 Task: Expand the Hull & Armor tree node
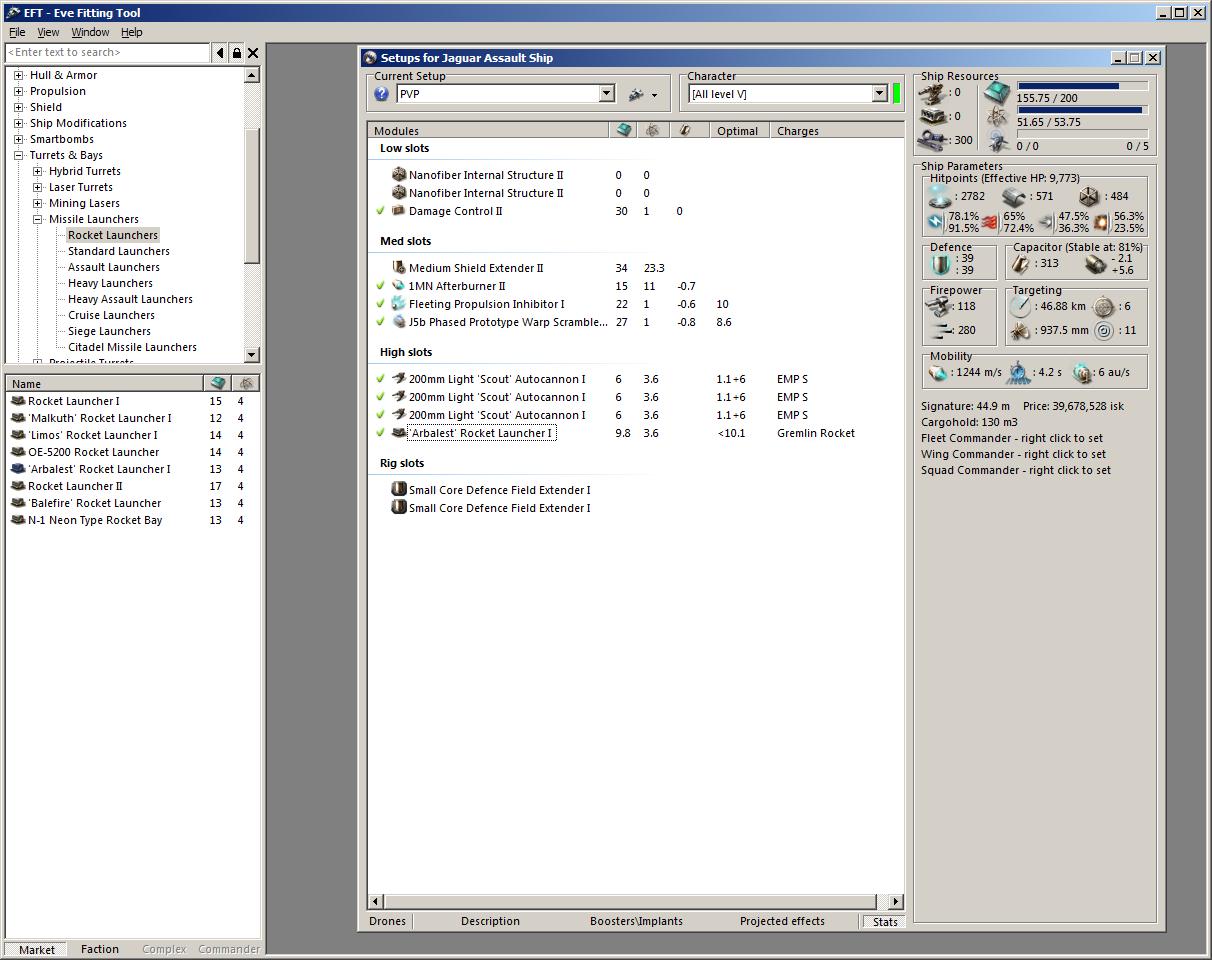[x=18, y=75]
